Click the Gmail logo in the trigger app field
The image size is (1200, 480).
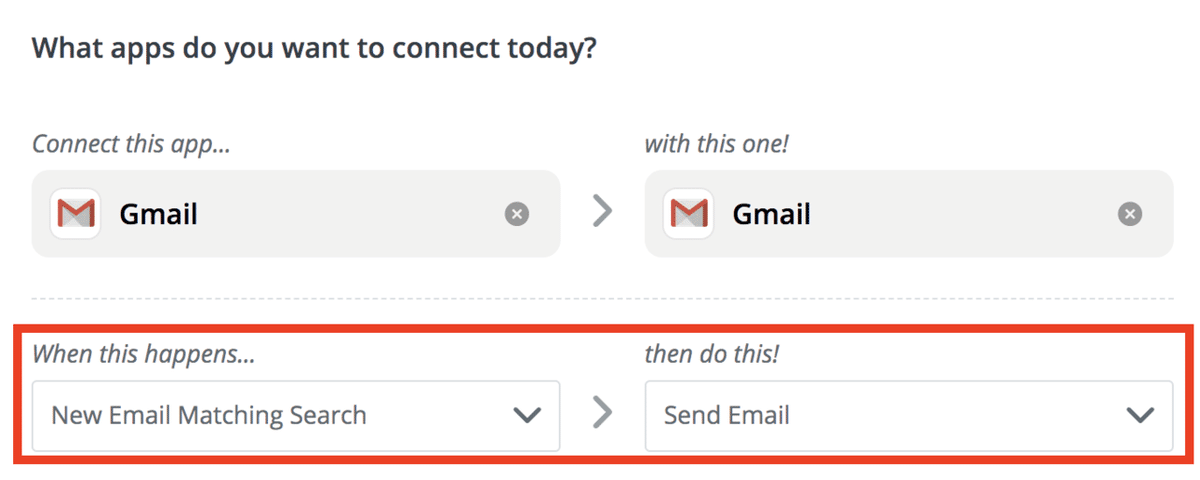(76, 213)
